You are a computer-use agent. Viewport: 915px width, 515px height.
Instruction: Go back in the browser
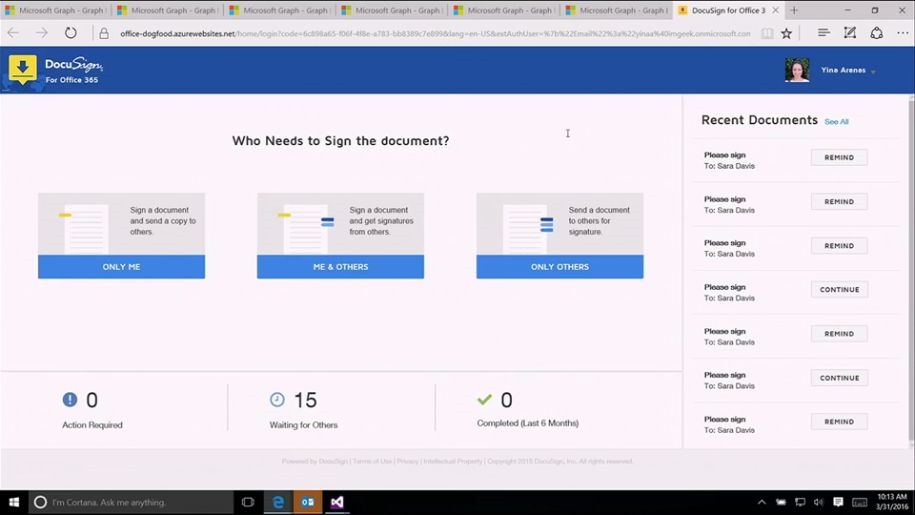tap(13, 33)
